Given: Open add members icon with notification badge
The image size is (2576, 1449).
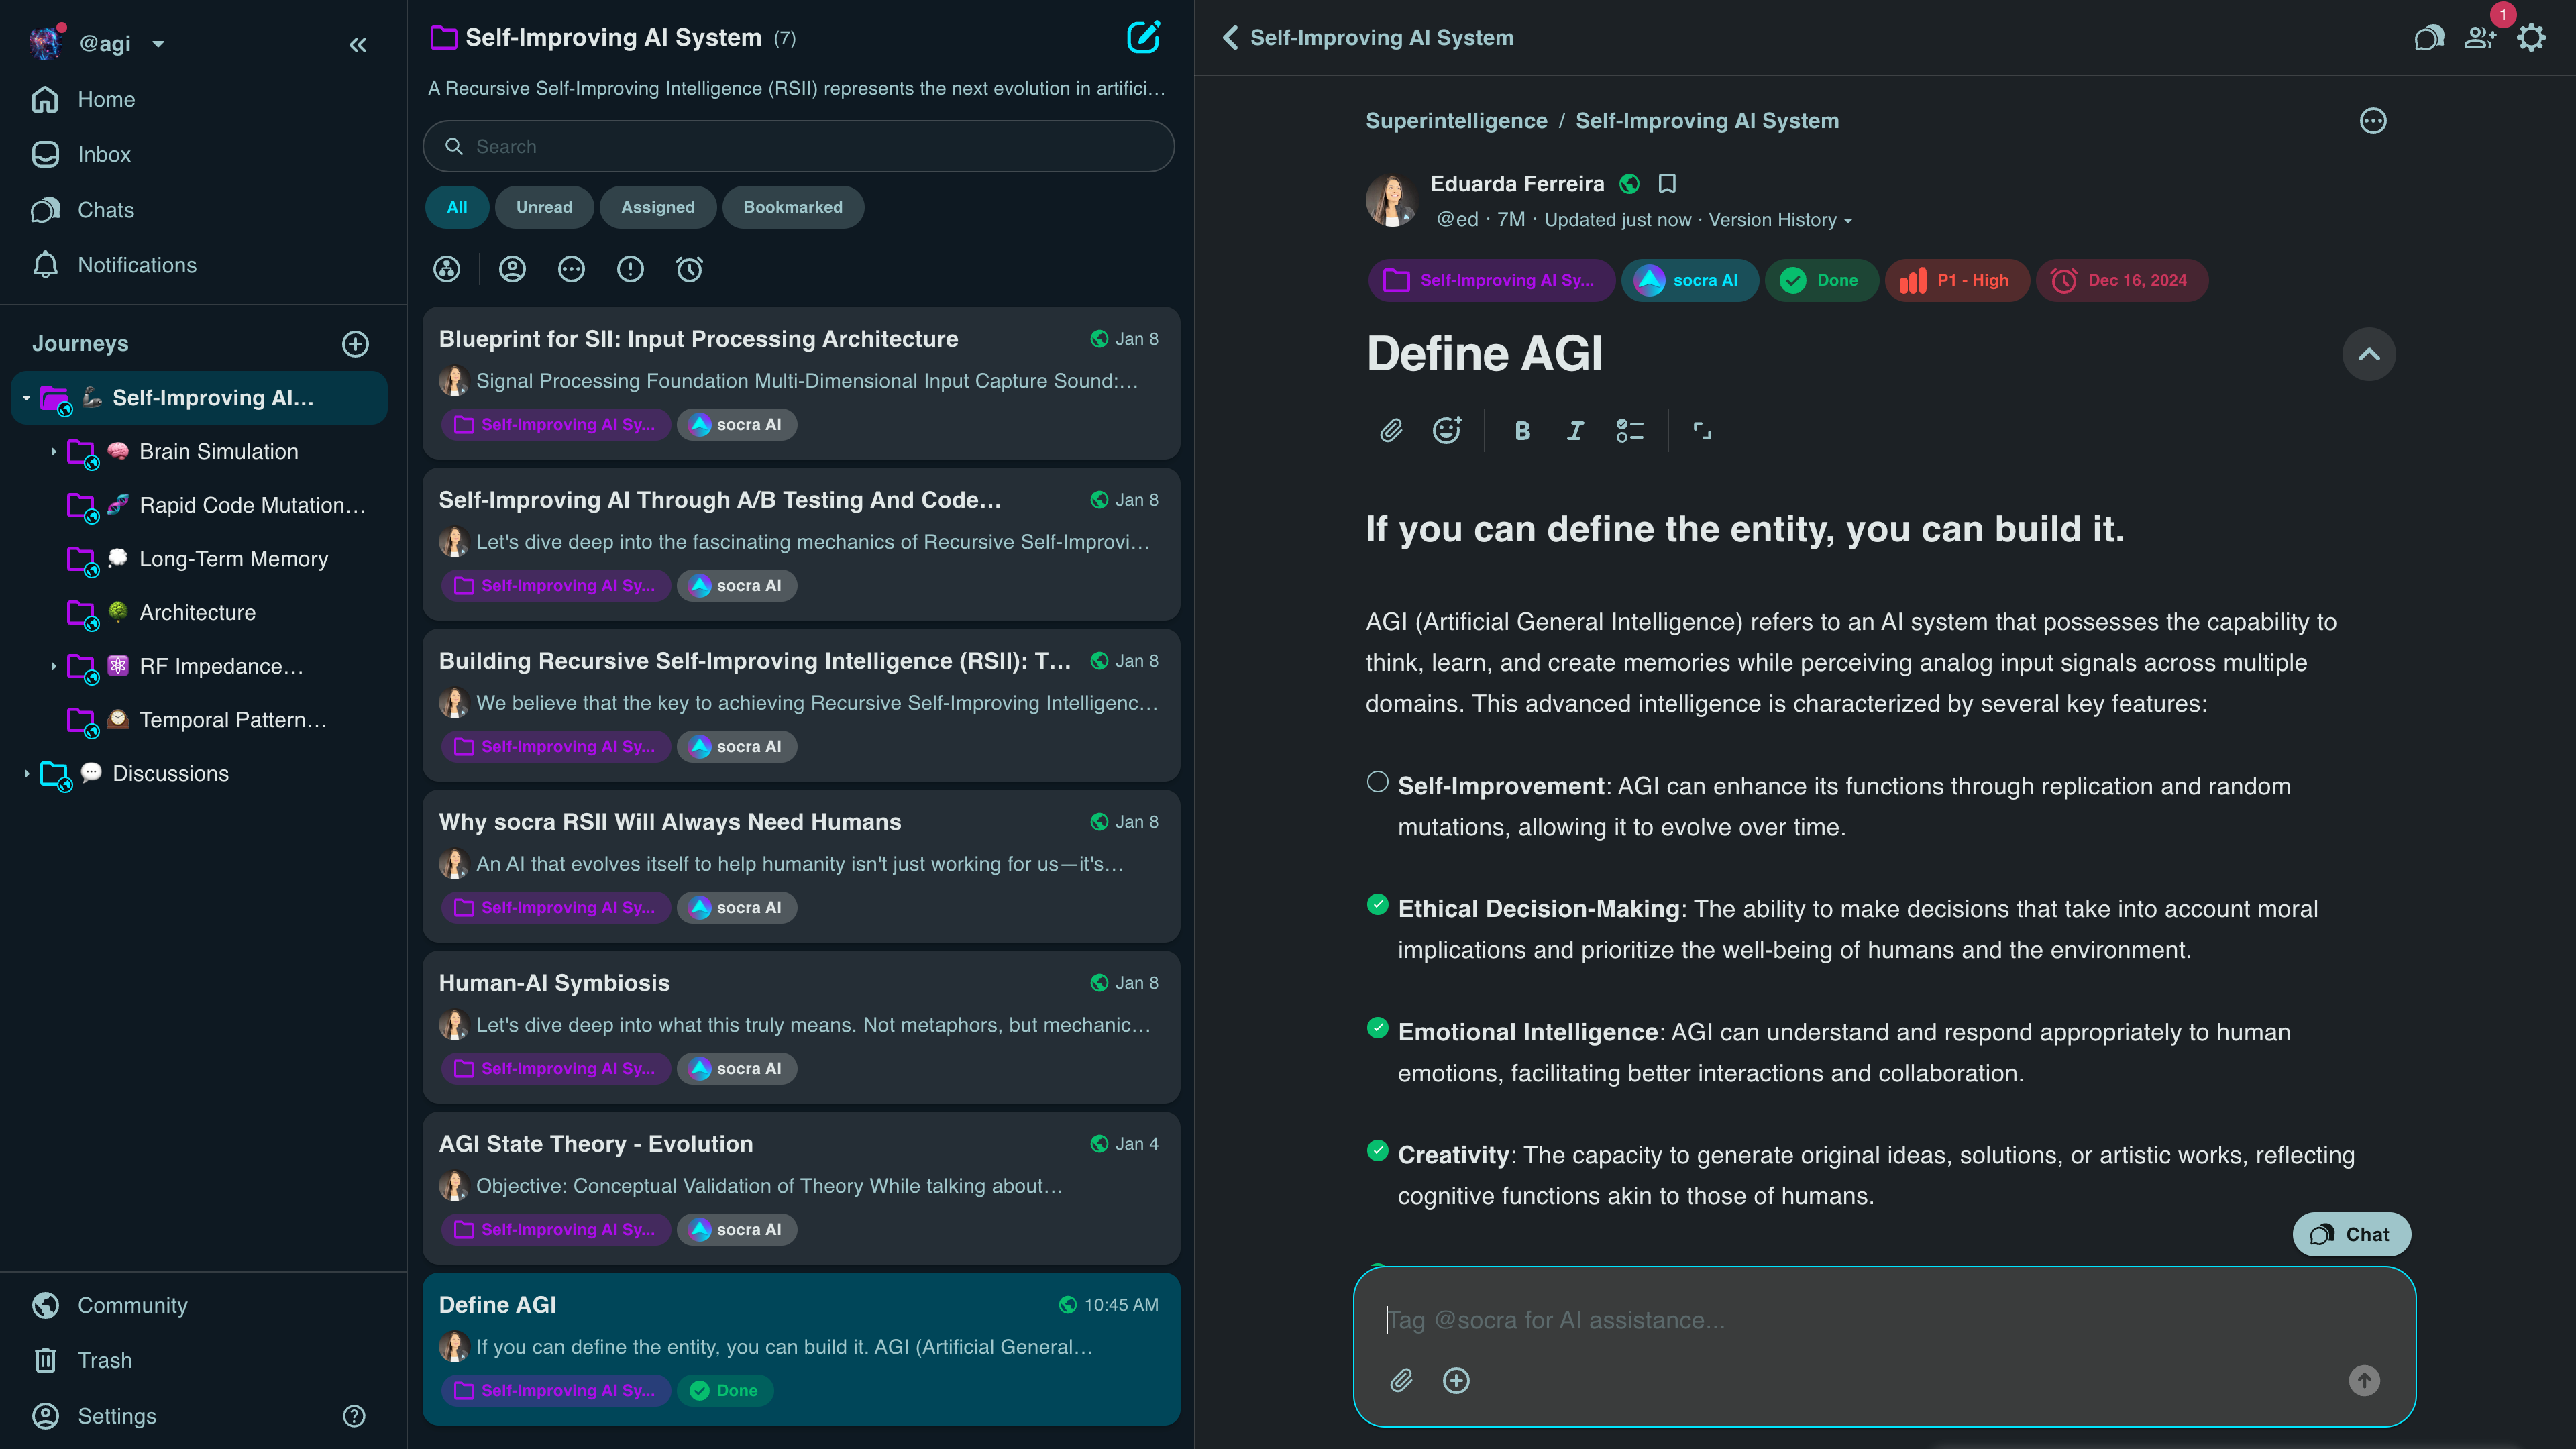Looking at the screenshot, I should click(x=2481, y=38).
